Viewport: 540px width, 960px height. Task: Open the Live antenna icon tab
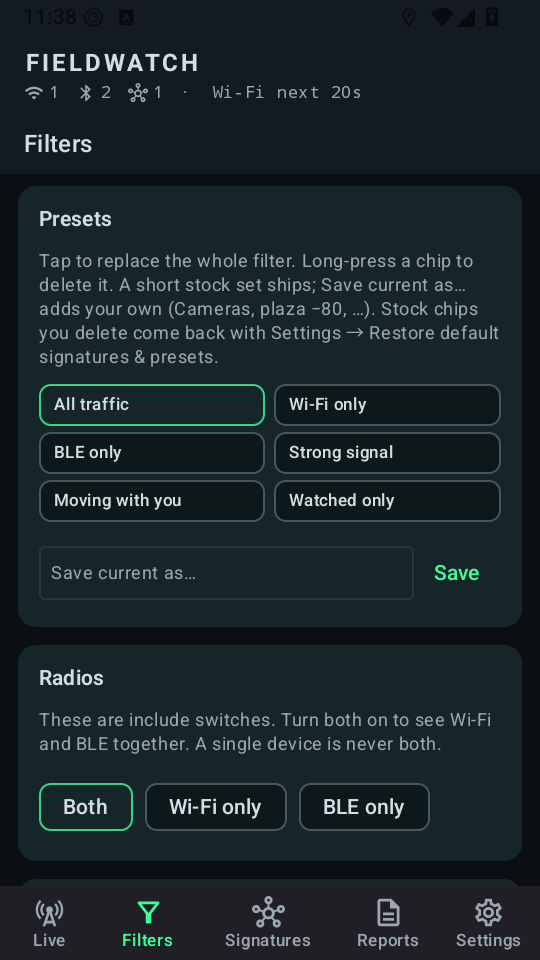(49, 913)
